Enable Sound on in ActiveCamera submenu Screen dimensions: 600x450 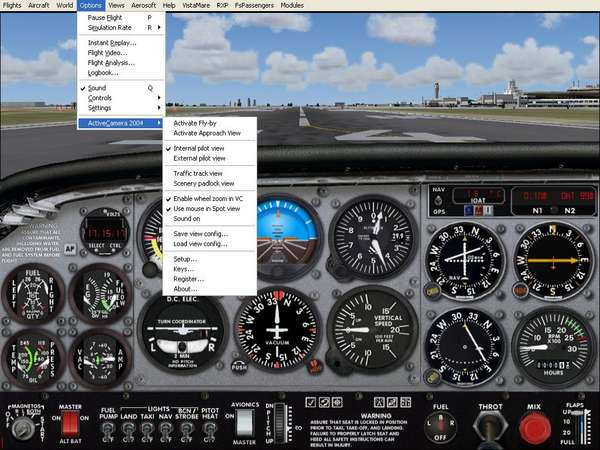tap(210, 218)
